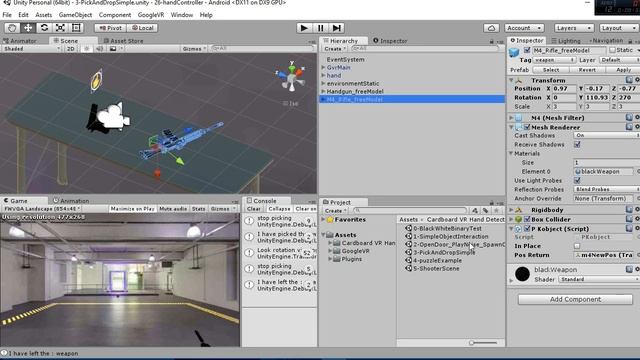The image size is (640, 360).
Task: Open the Layers dropdown
Action: tap(573, 28)
